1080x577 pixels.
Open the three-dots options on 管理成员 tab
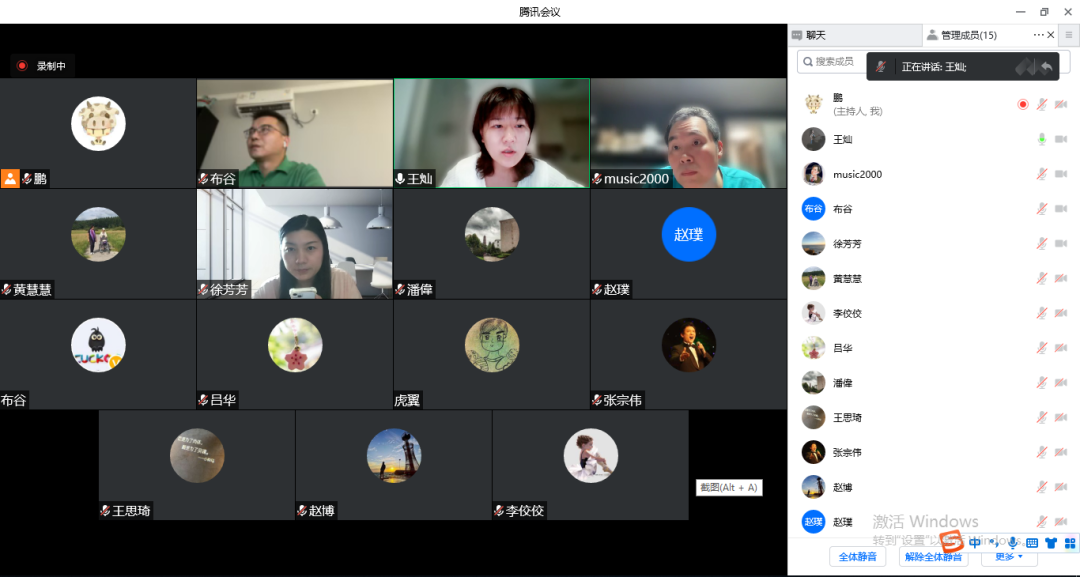(1038, 35)
